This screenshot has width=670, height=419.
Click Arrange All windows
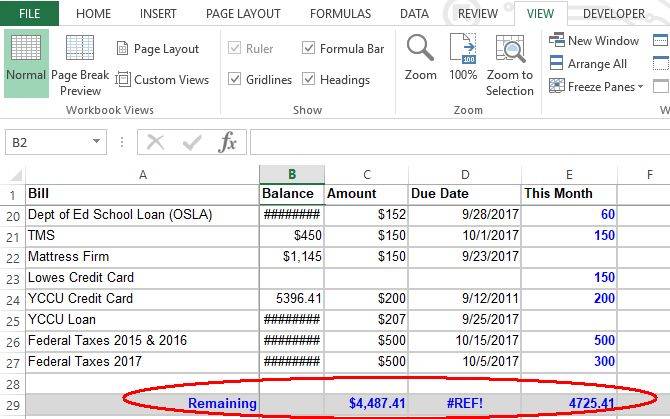pyautogui.click(x=588, y=64)
